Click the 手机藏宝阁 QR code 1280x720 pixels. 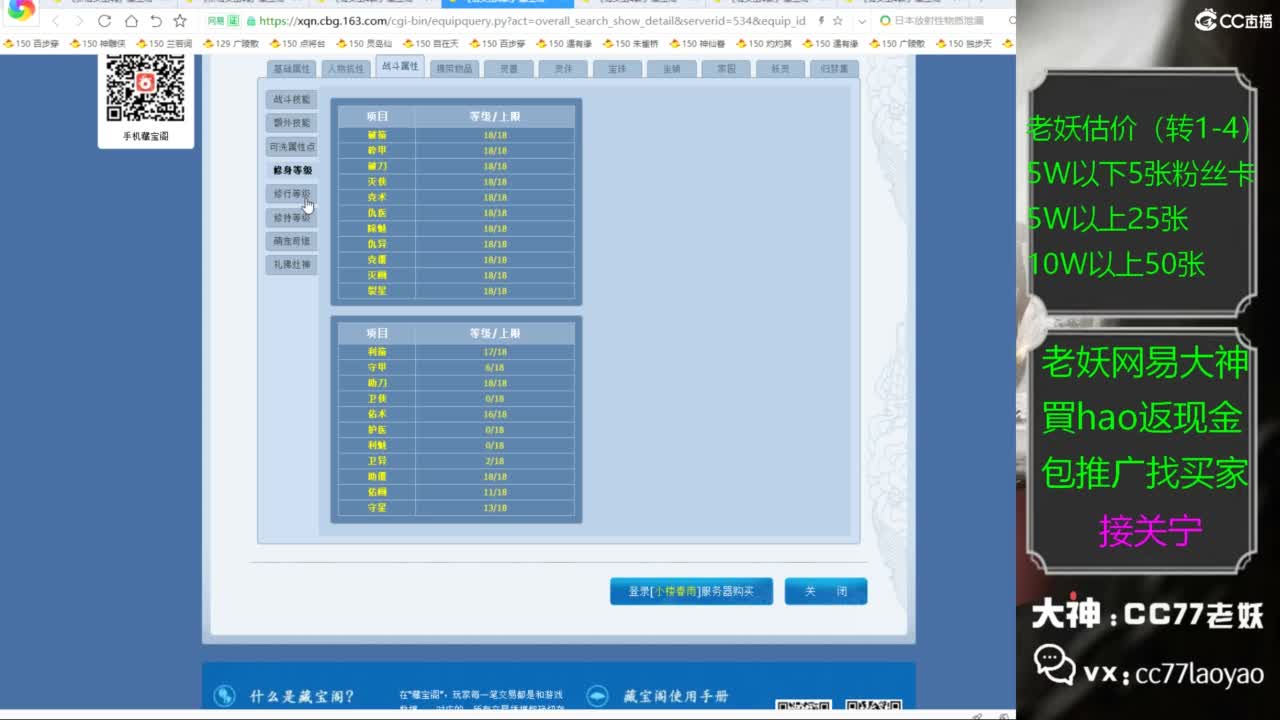(x=146, y=88)
